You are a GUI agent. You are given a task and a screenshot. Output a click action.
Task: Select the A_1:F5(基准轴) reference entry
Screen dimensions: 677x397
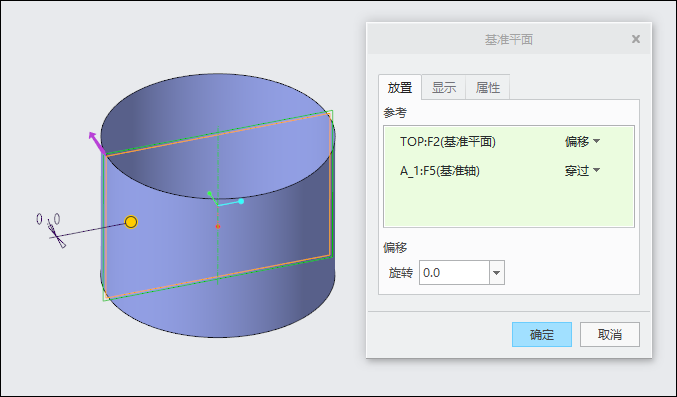tap(440, 171)
